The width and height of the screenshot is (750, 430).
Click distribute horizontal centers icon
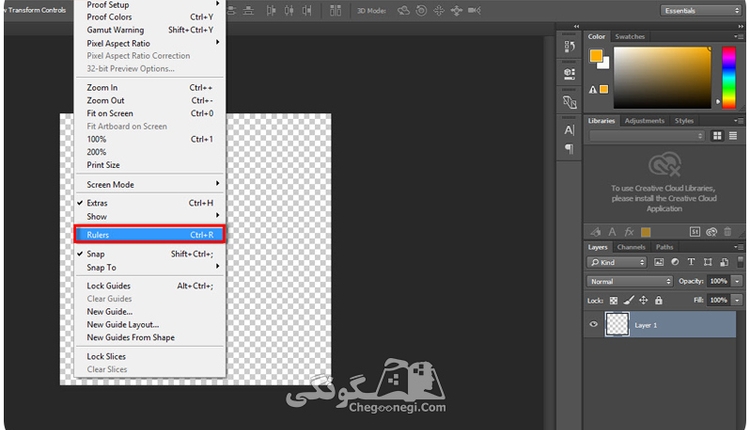coord(289,10)
